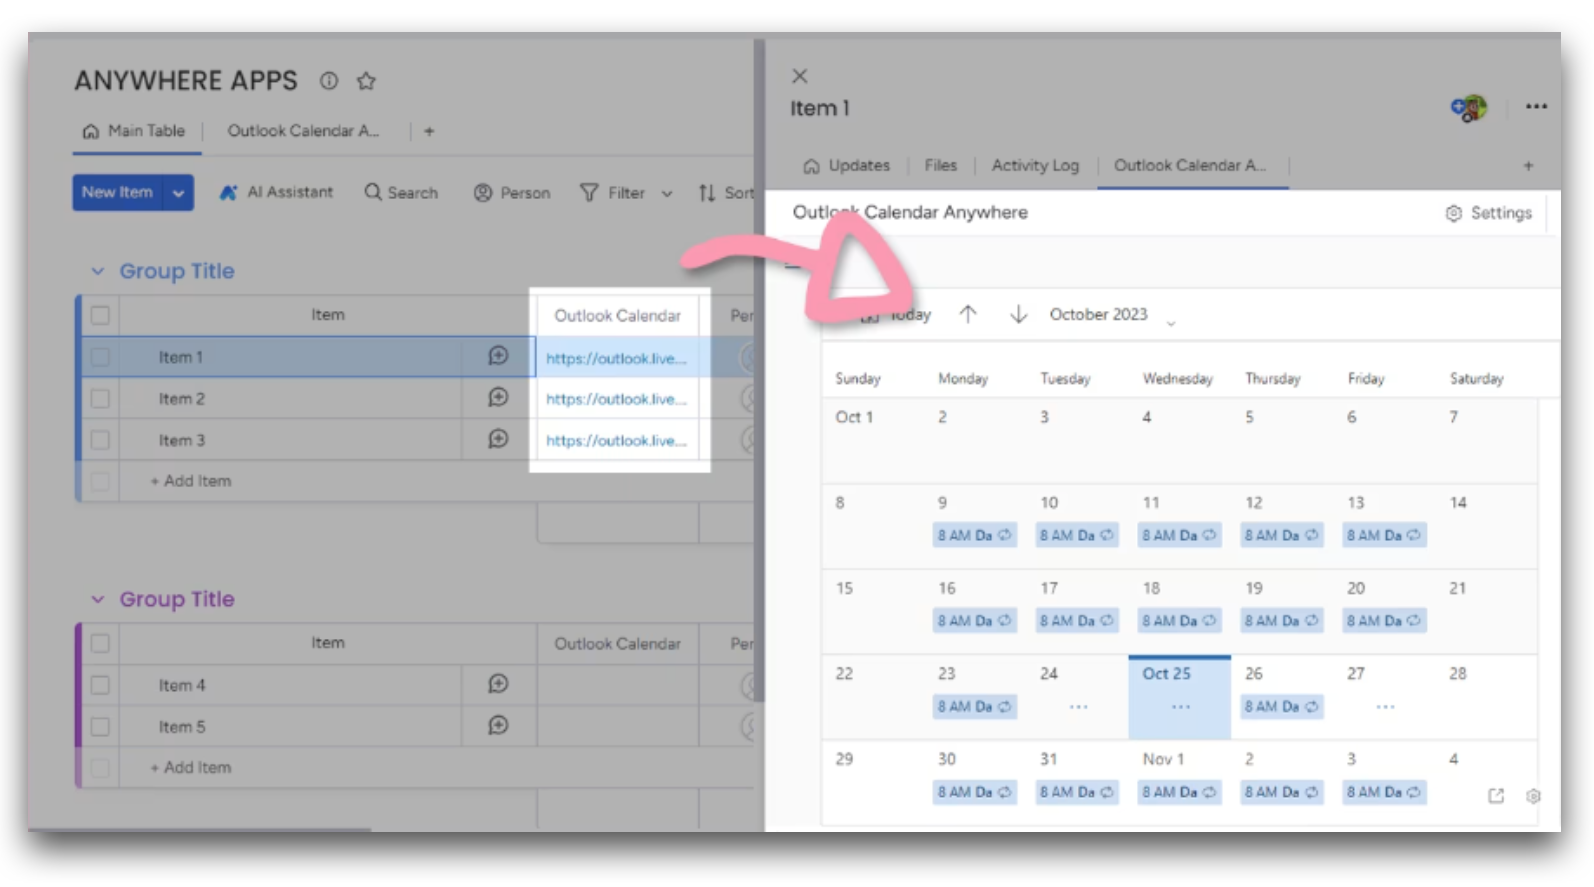Add a new view tab in item panel
This screenshot has width=1594, height=887.
coord(1528,166)
